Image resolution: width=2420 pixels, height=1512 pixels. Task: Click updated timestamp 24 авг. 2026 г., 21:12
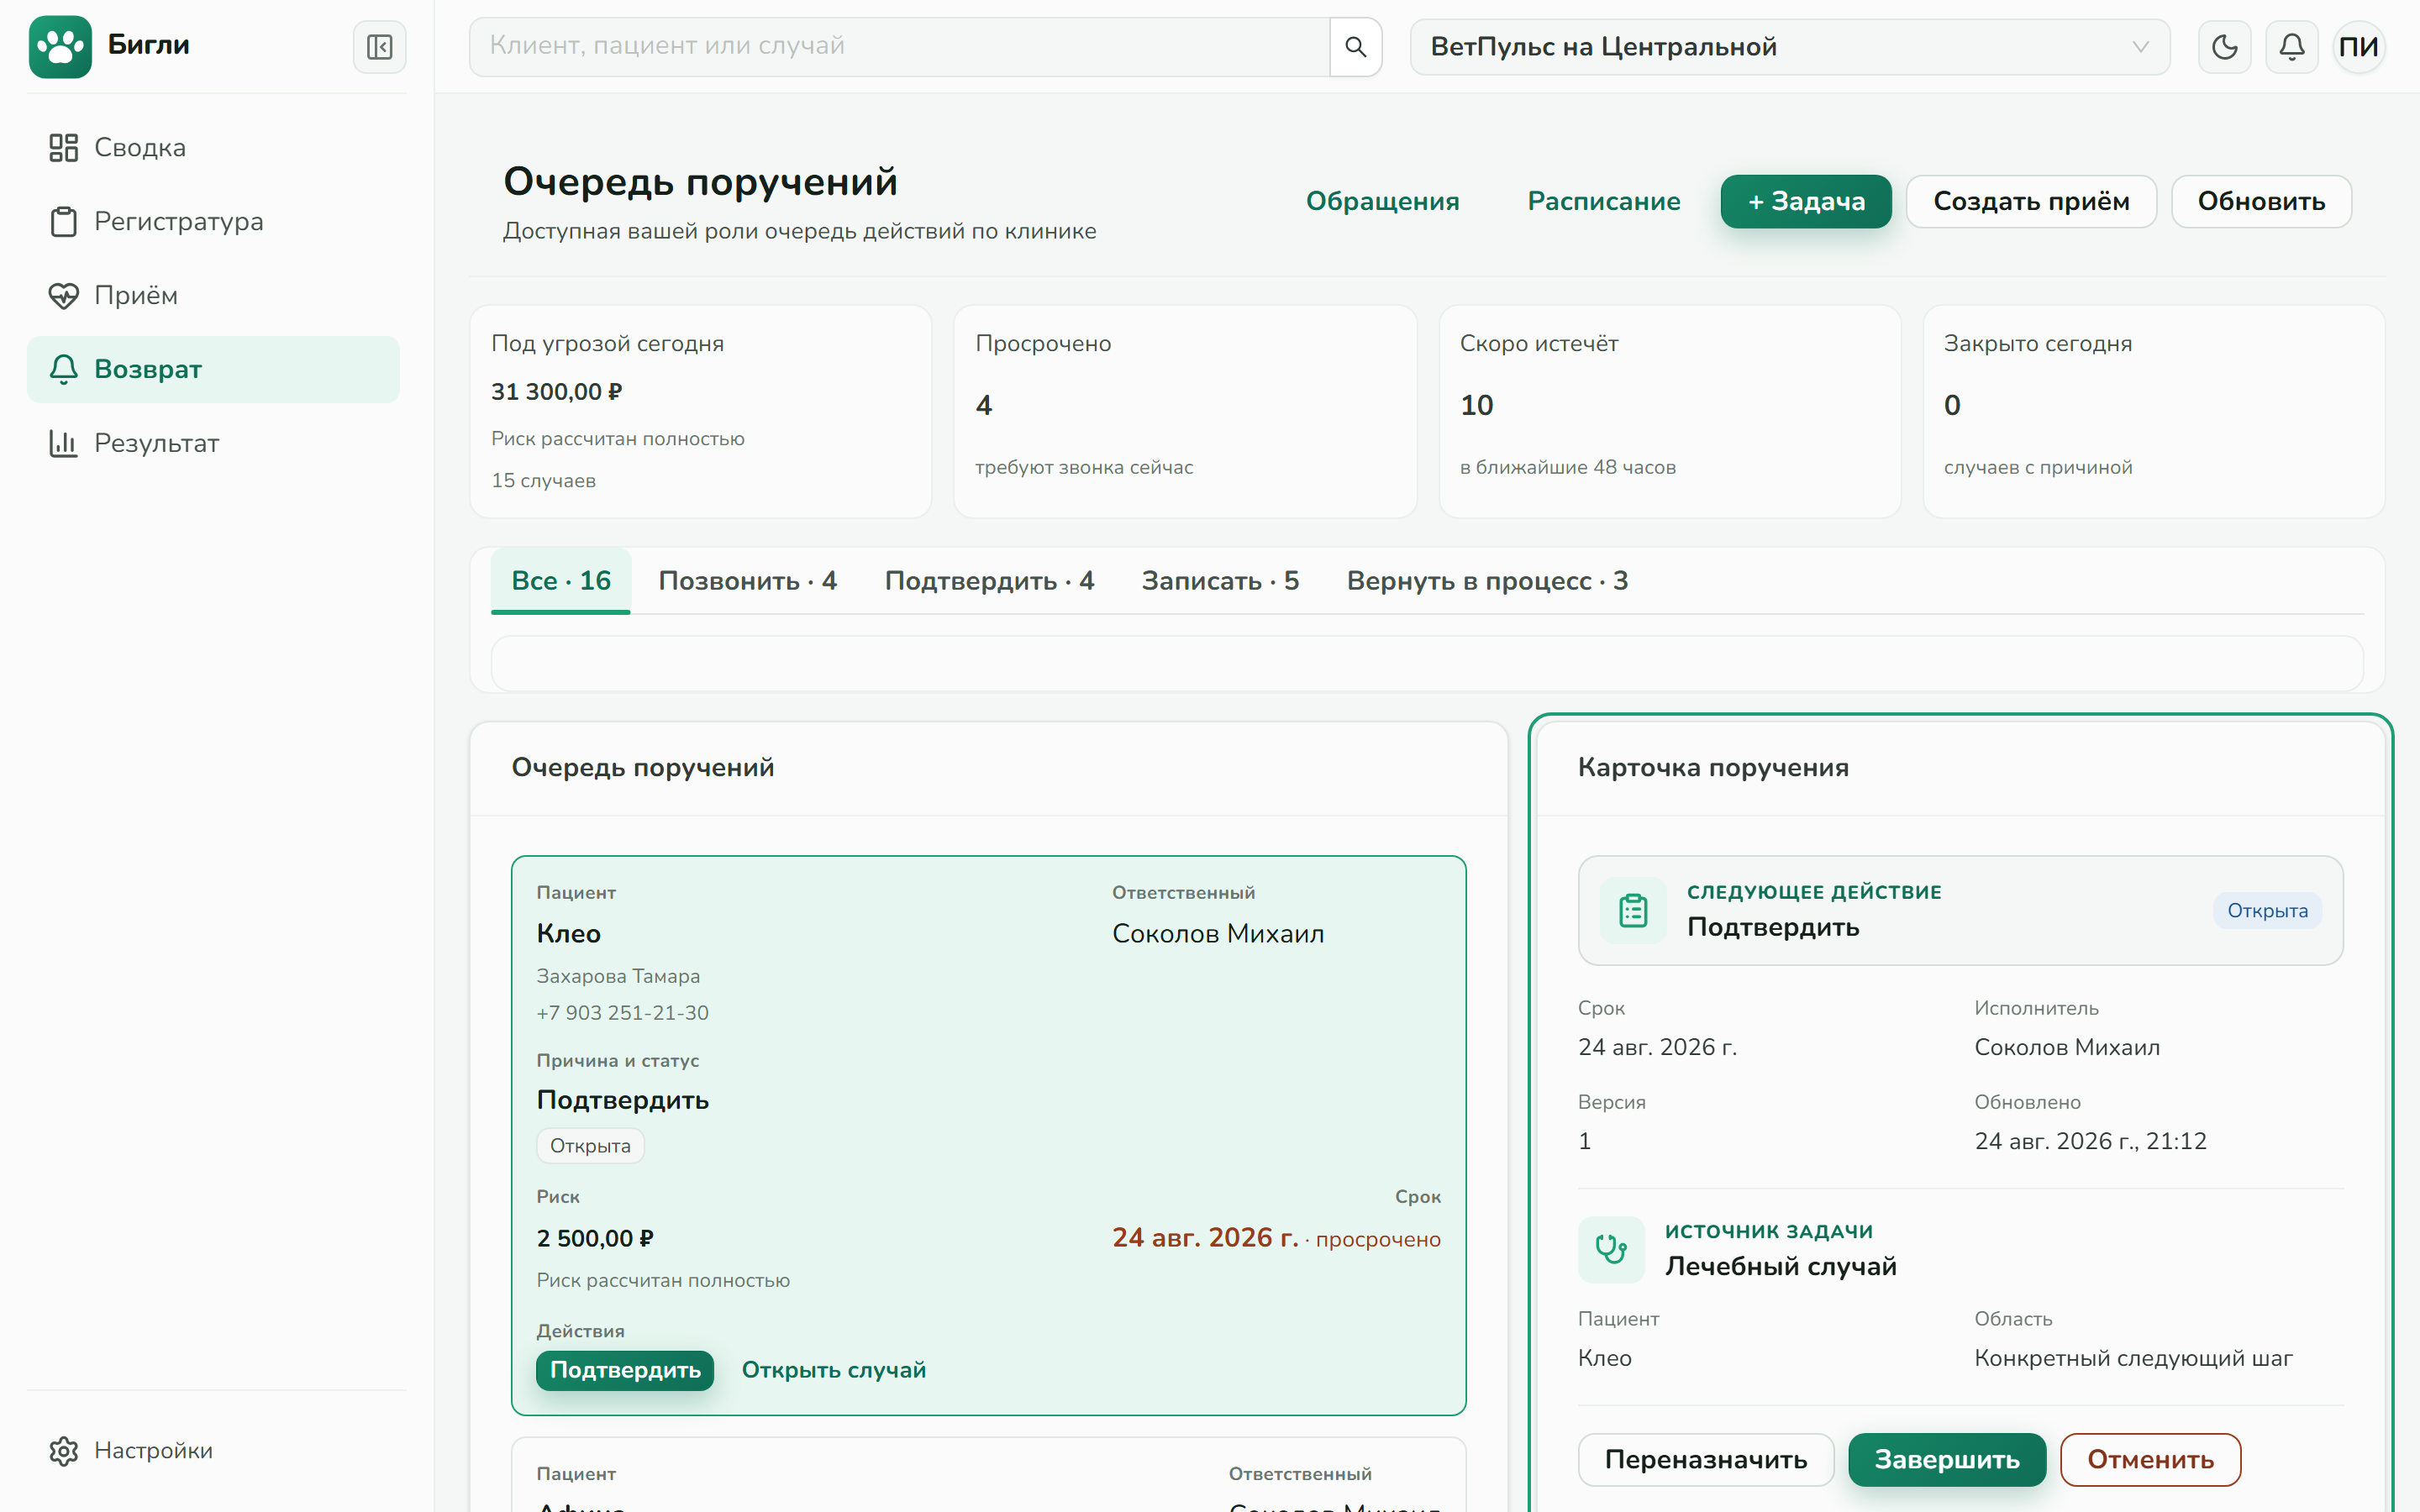(2090, 1141)
